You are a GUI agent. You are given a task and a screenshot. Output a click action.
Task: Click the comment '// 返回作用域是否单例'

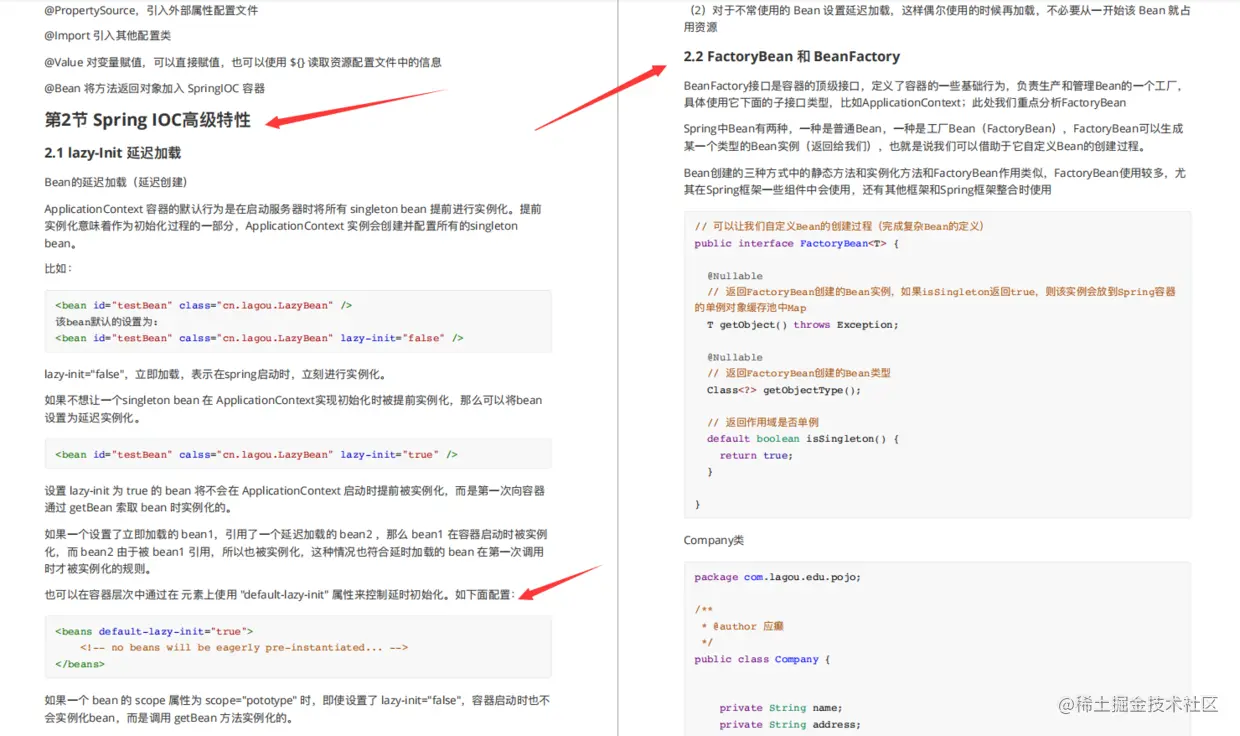(762, 422)
